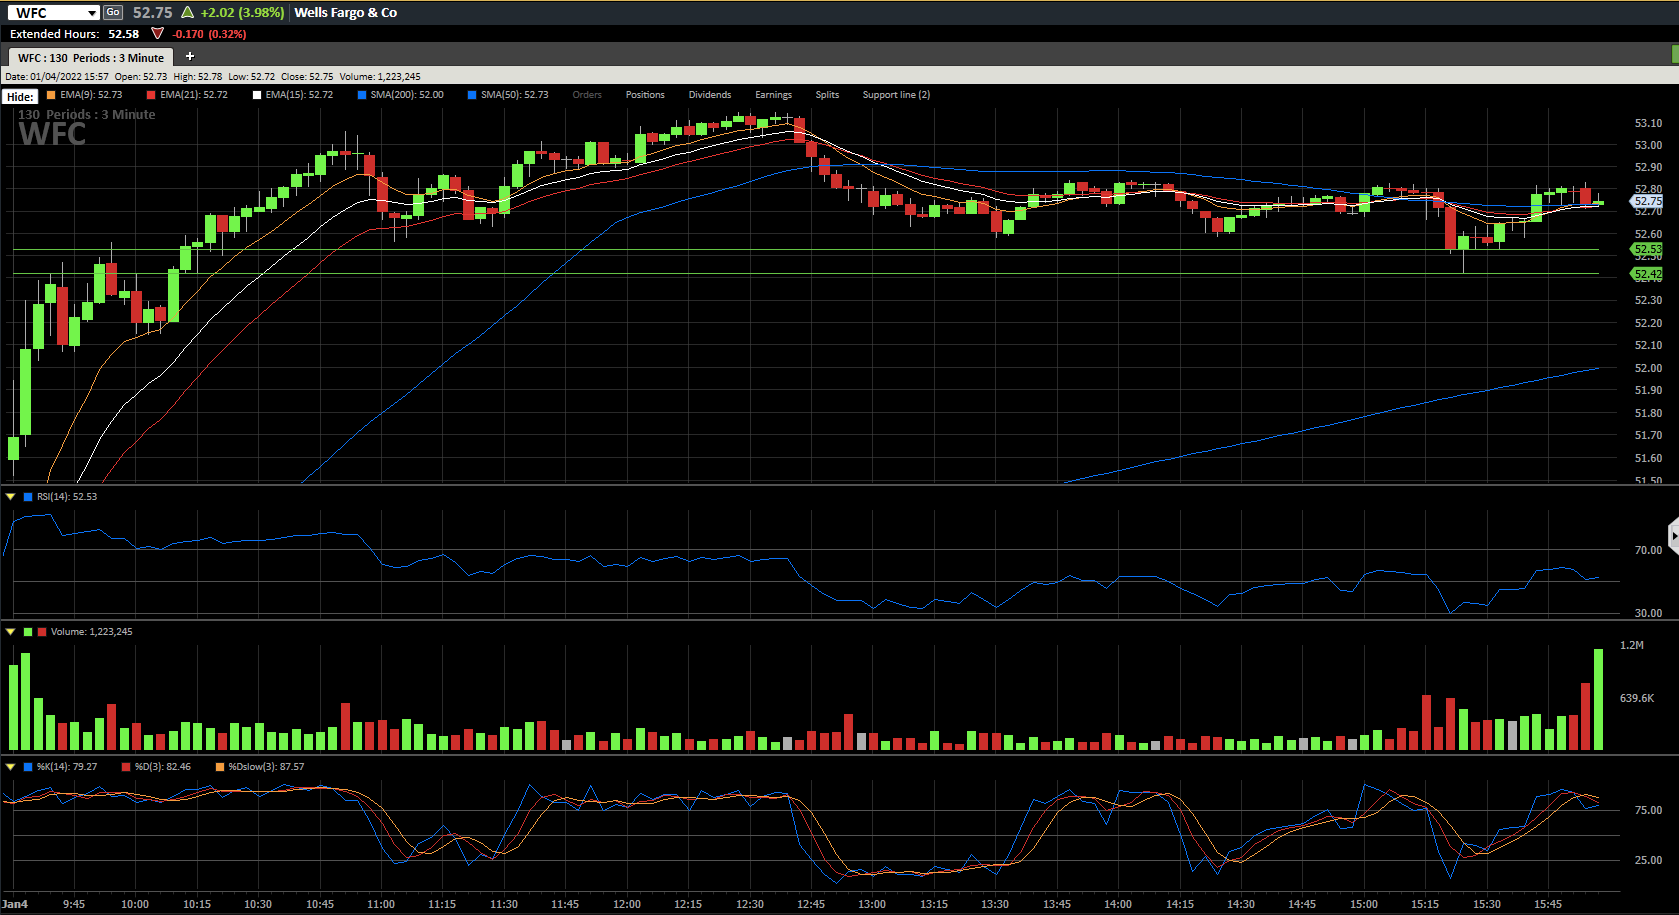Click the blue RSI(14) color swatch
1679x915 pixels.
click(x=28, y=497)
